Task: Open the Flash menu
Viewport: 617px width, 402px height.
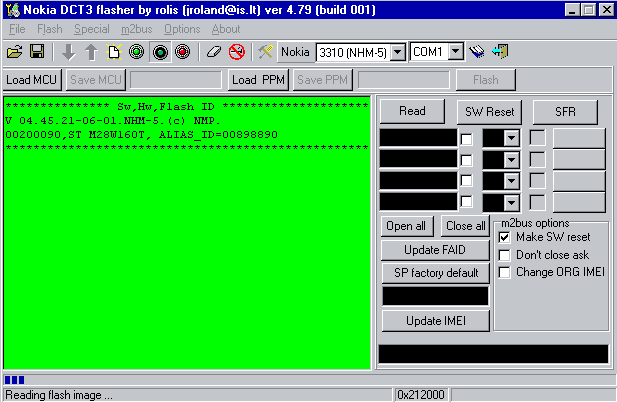Action: coord(50,29)
